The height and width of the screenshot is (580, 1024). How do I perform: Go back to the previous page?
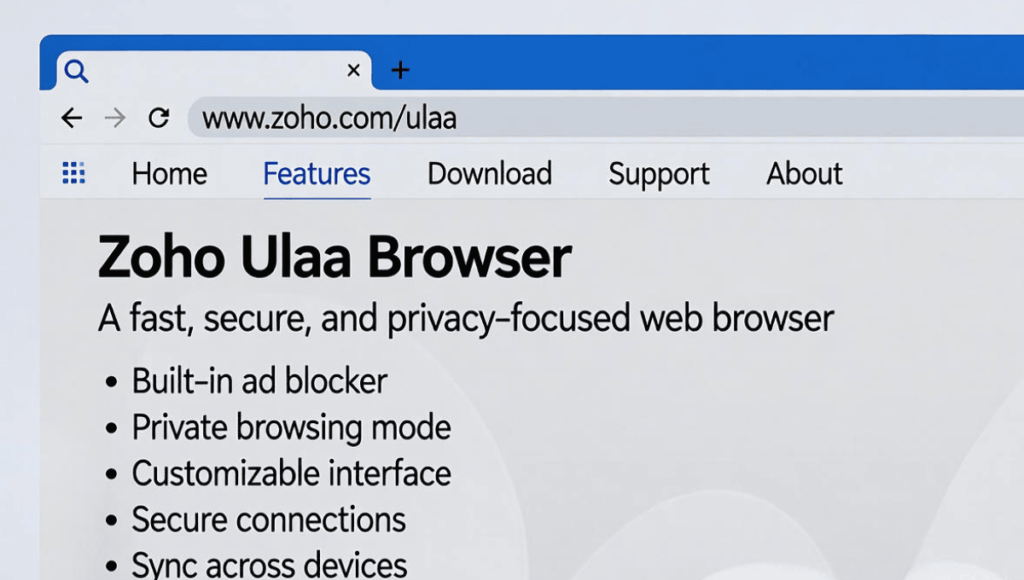click(x=71, y=118)
